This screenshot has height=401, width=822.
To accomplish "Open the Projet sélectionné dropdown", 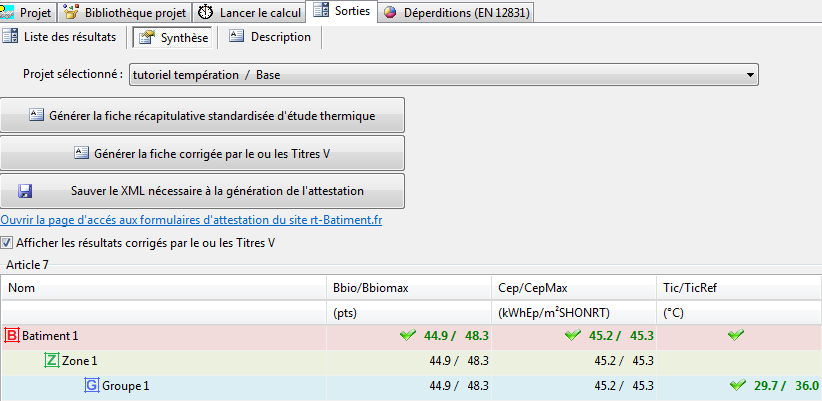I will click(444, 75).
